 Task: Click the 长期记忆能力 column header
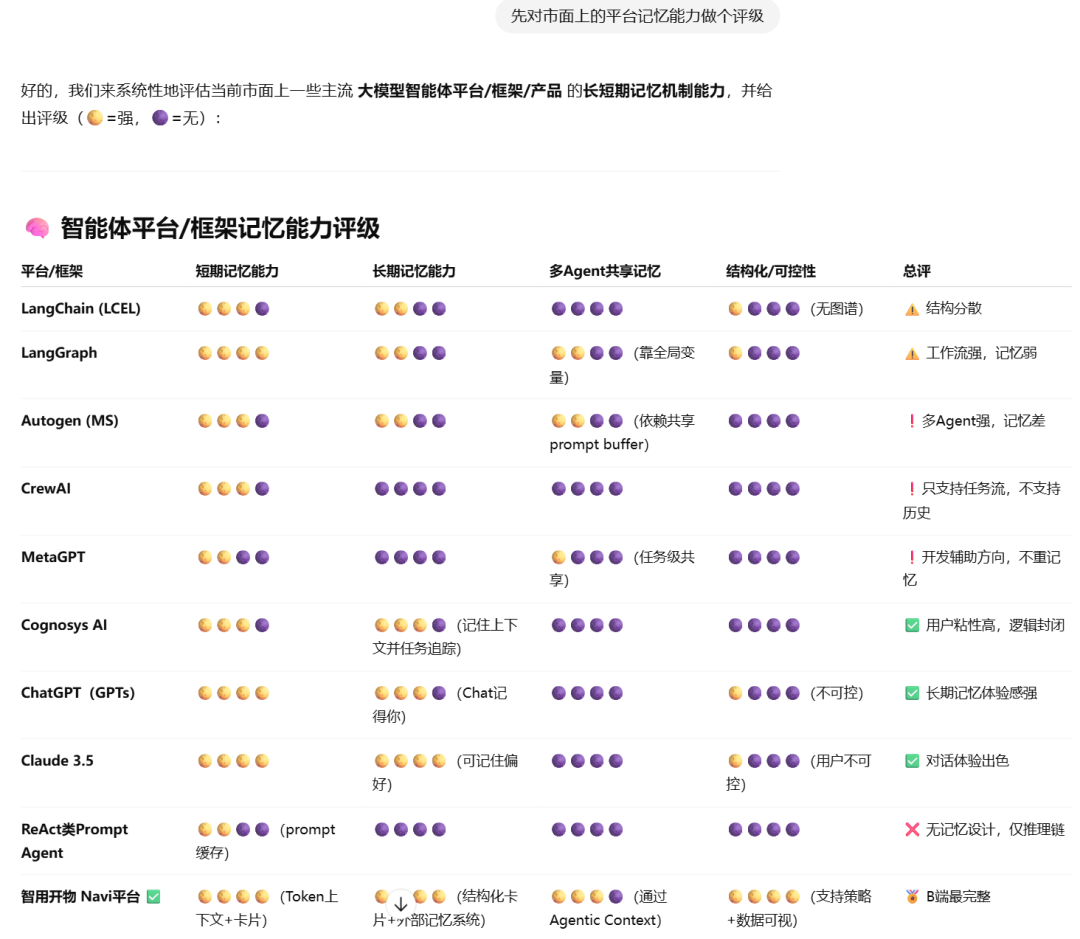414,271
